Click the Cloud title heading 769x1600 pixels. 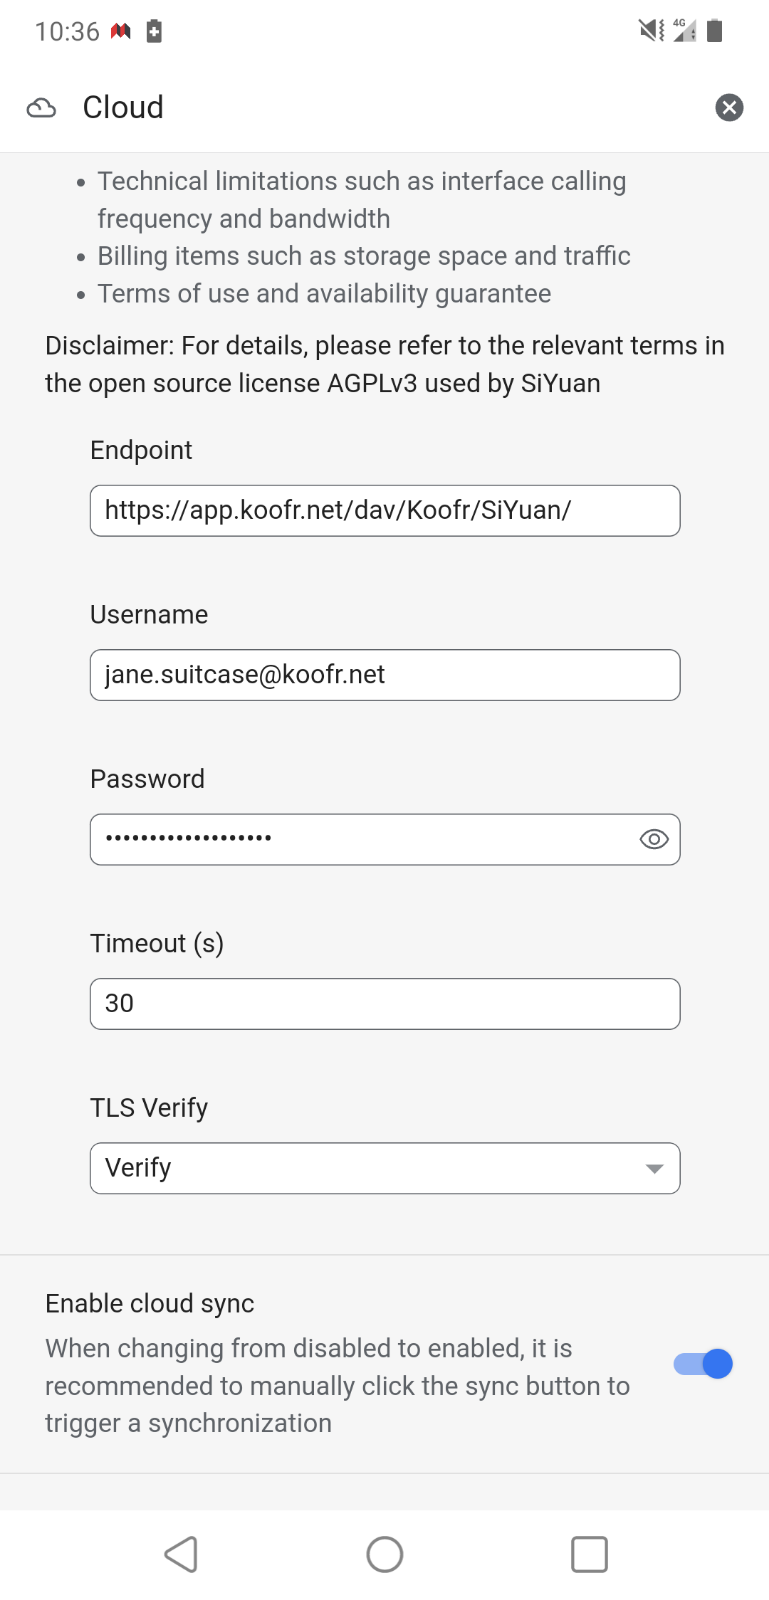point(123,107)
